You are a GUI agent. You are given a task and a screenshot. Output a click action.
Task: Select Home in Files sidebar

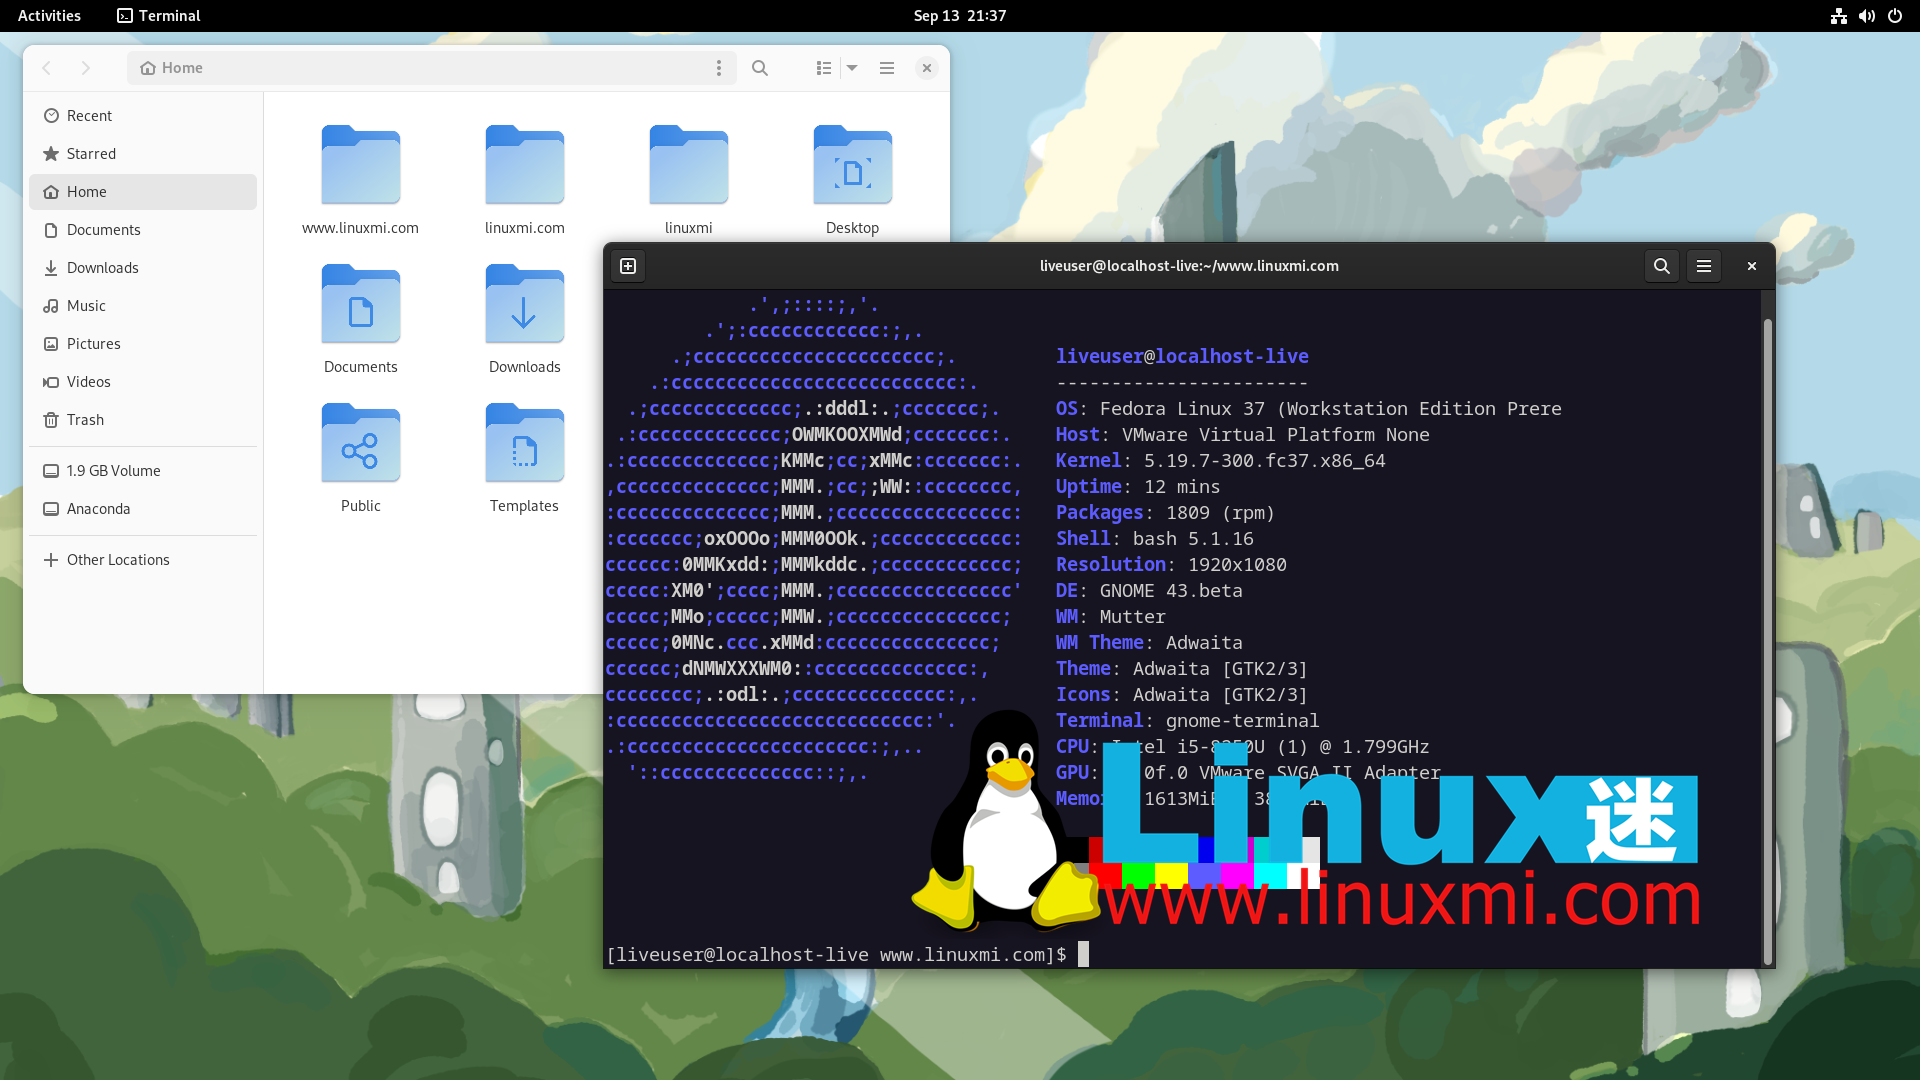tap(143, 192)
